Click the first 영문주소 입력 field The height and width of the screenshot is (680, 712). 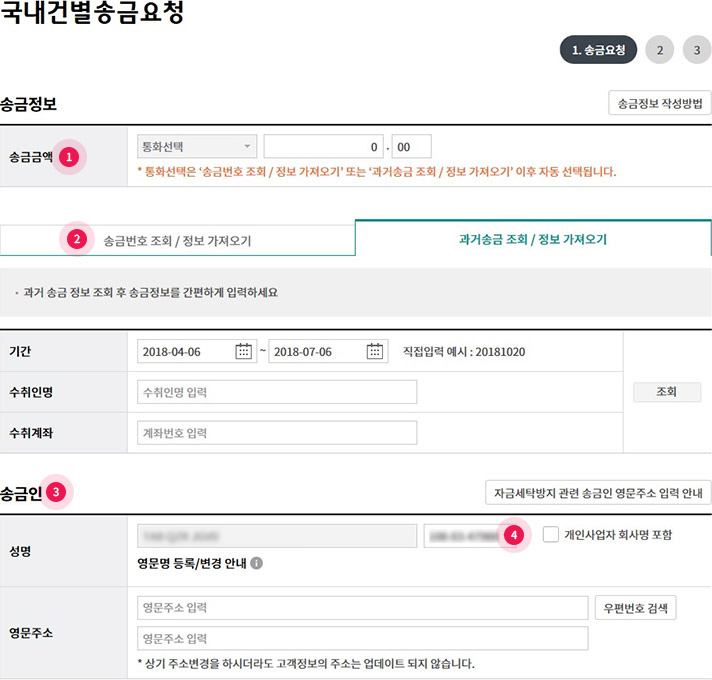tap(363, 608)
